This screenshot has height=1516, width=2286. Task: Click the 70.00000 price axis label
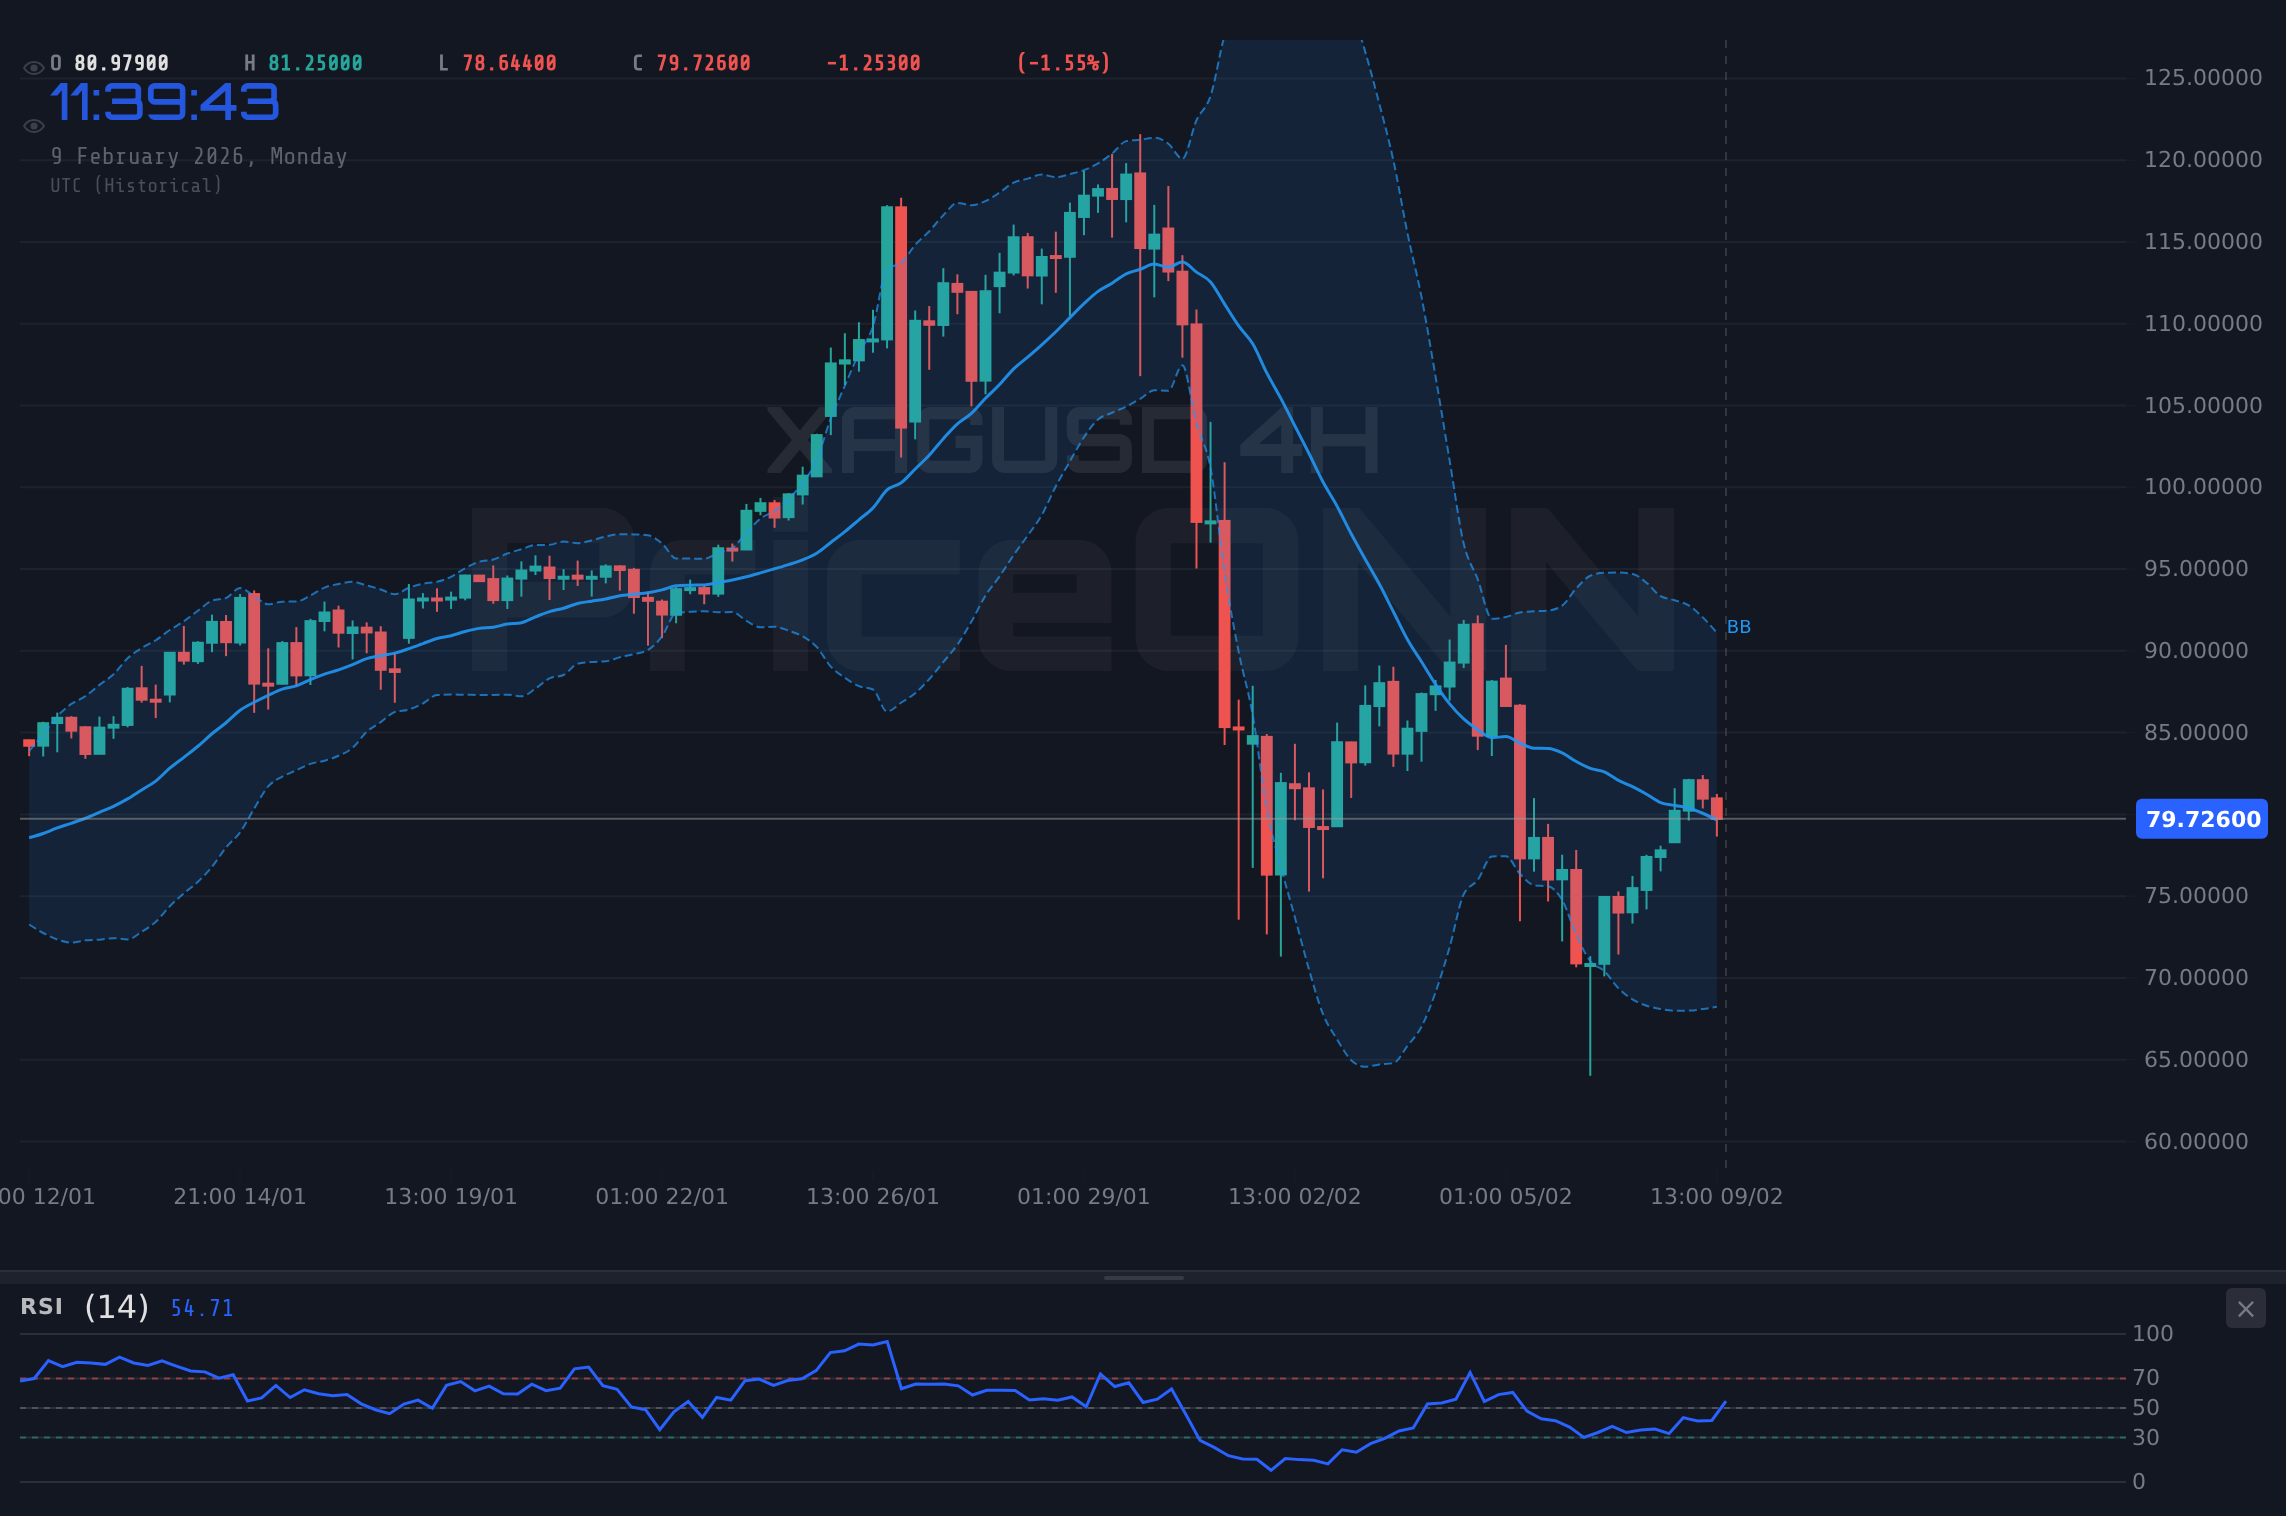coord(2196,978)
